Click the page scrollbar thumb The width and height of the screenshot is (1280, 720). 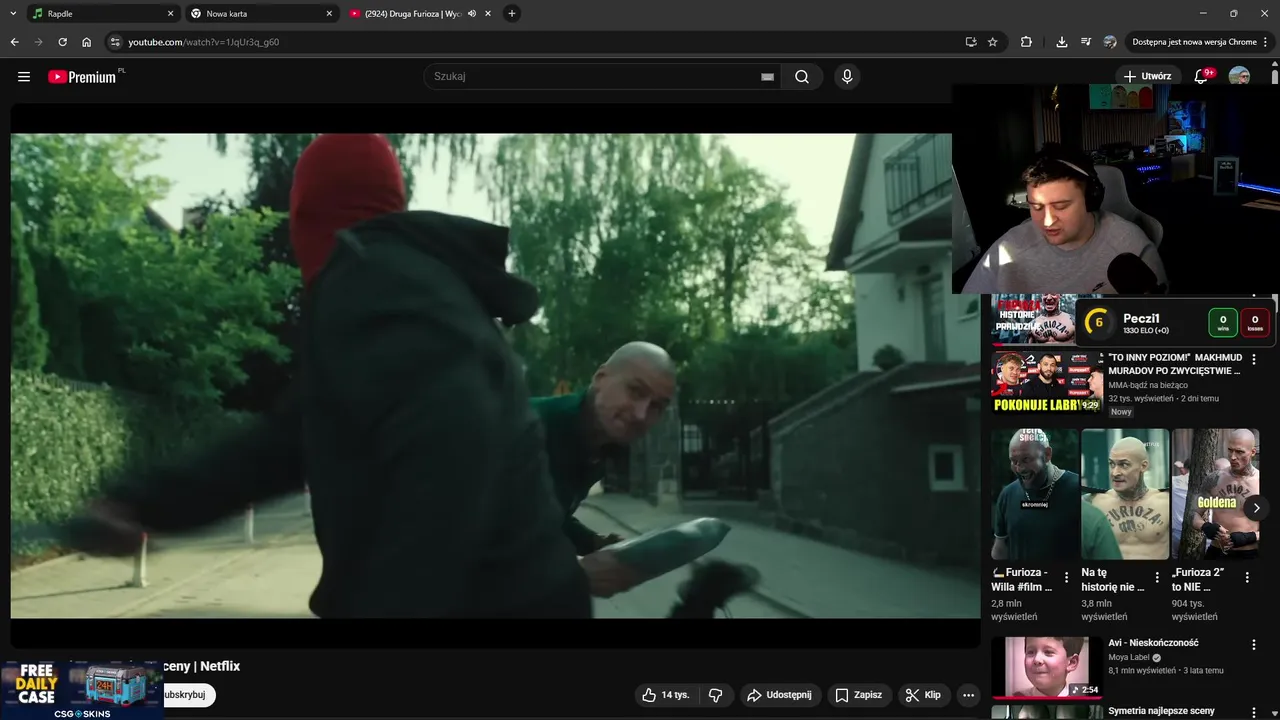click(x=1275, y=76)
